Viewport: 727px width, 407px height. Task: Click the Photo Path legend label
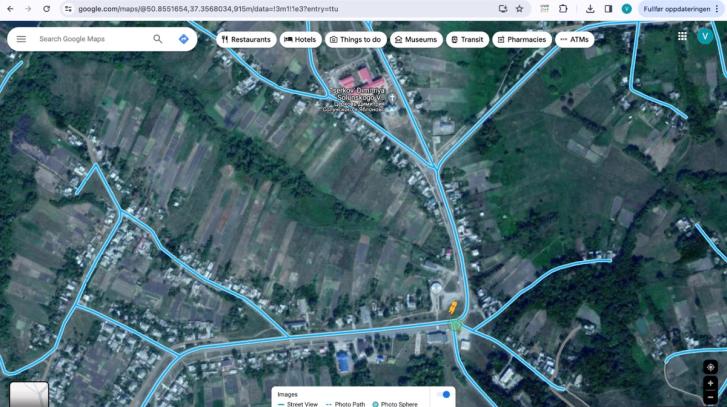click(x=350, y=404)
